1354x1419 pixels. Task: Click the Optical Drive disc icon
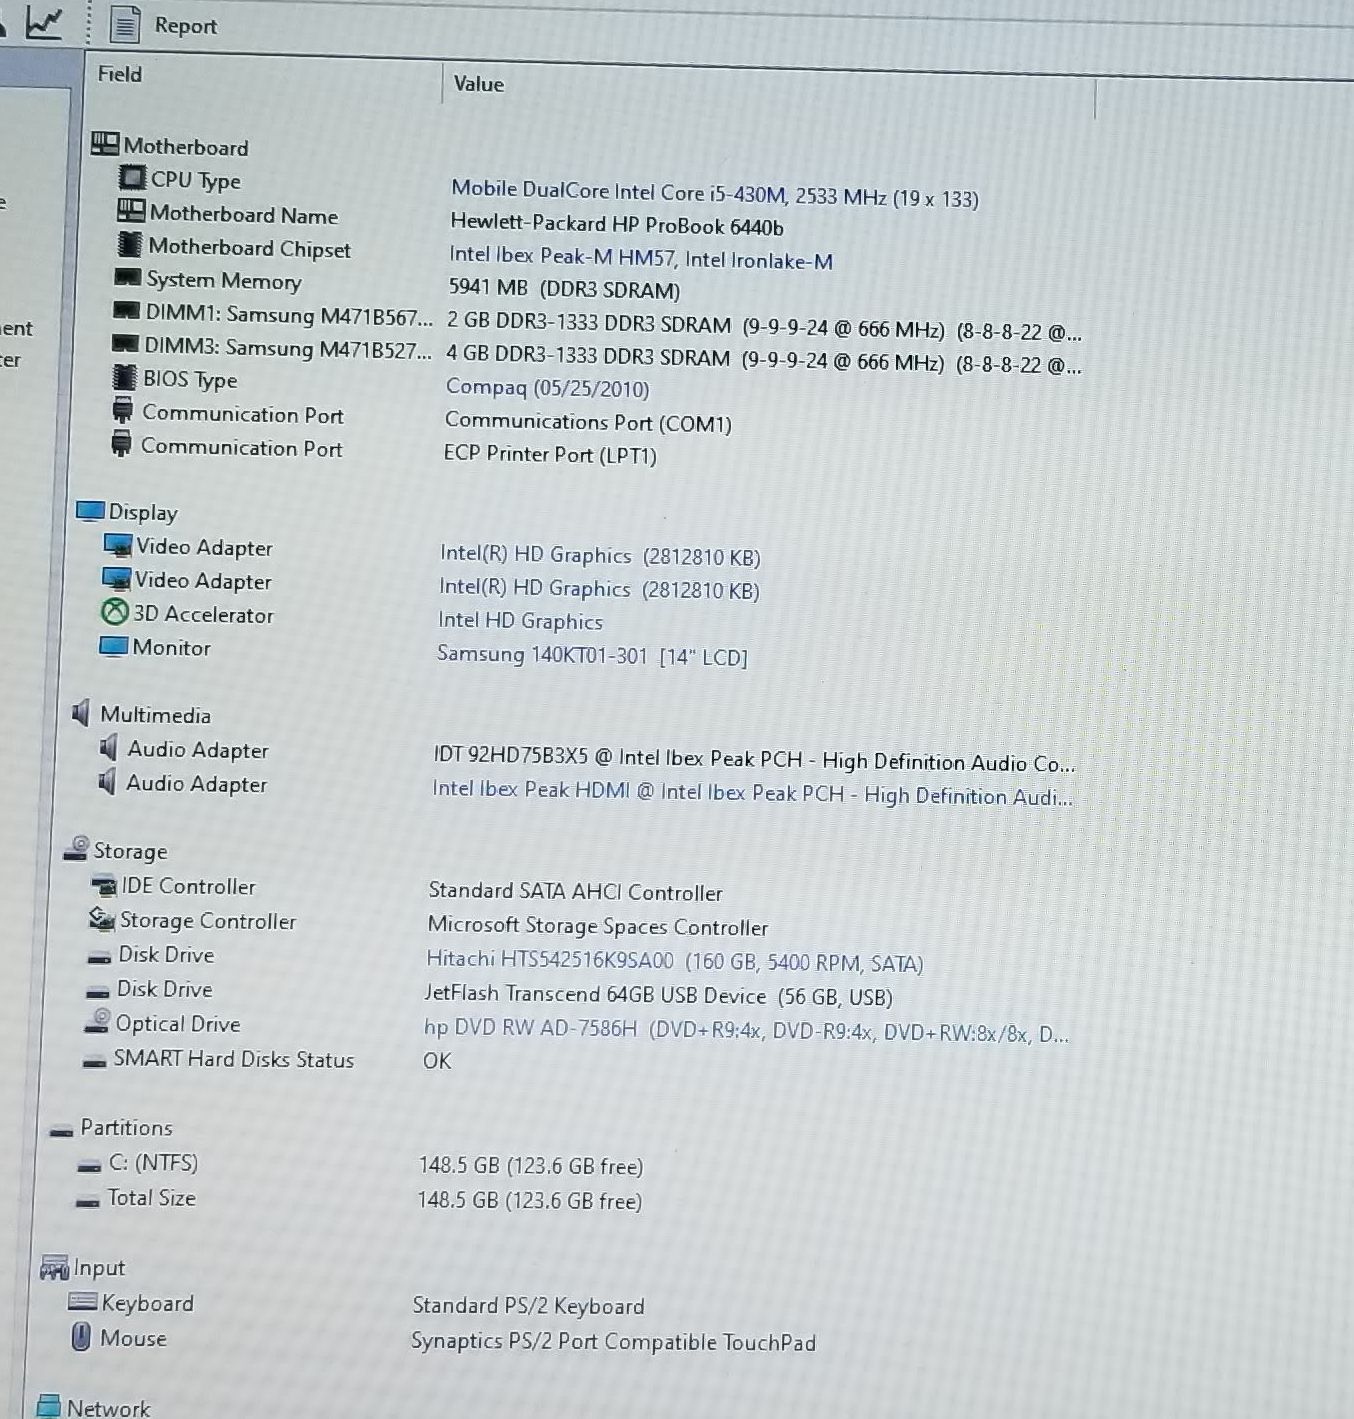(x=97, y=1022)
